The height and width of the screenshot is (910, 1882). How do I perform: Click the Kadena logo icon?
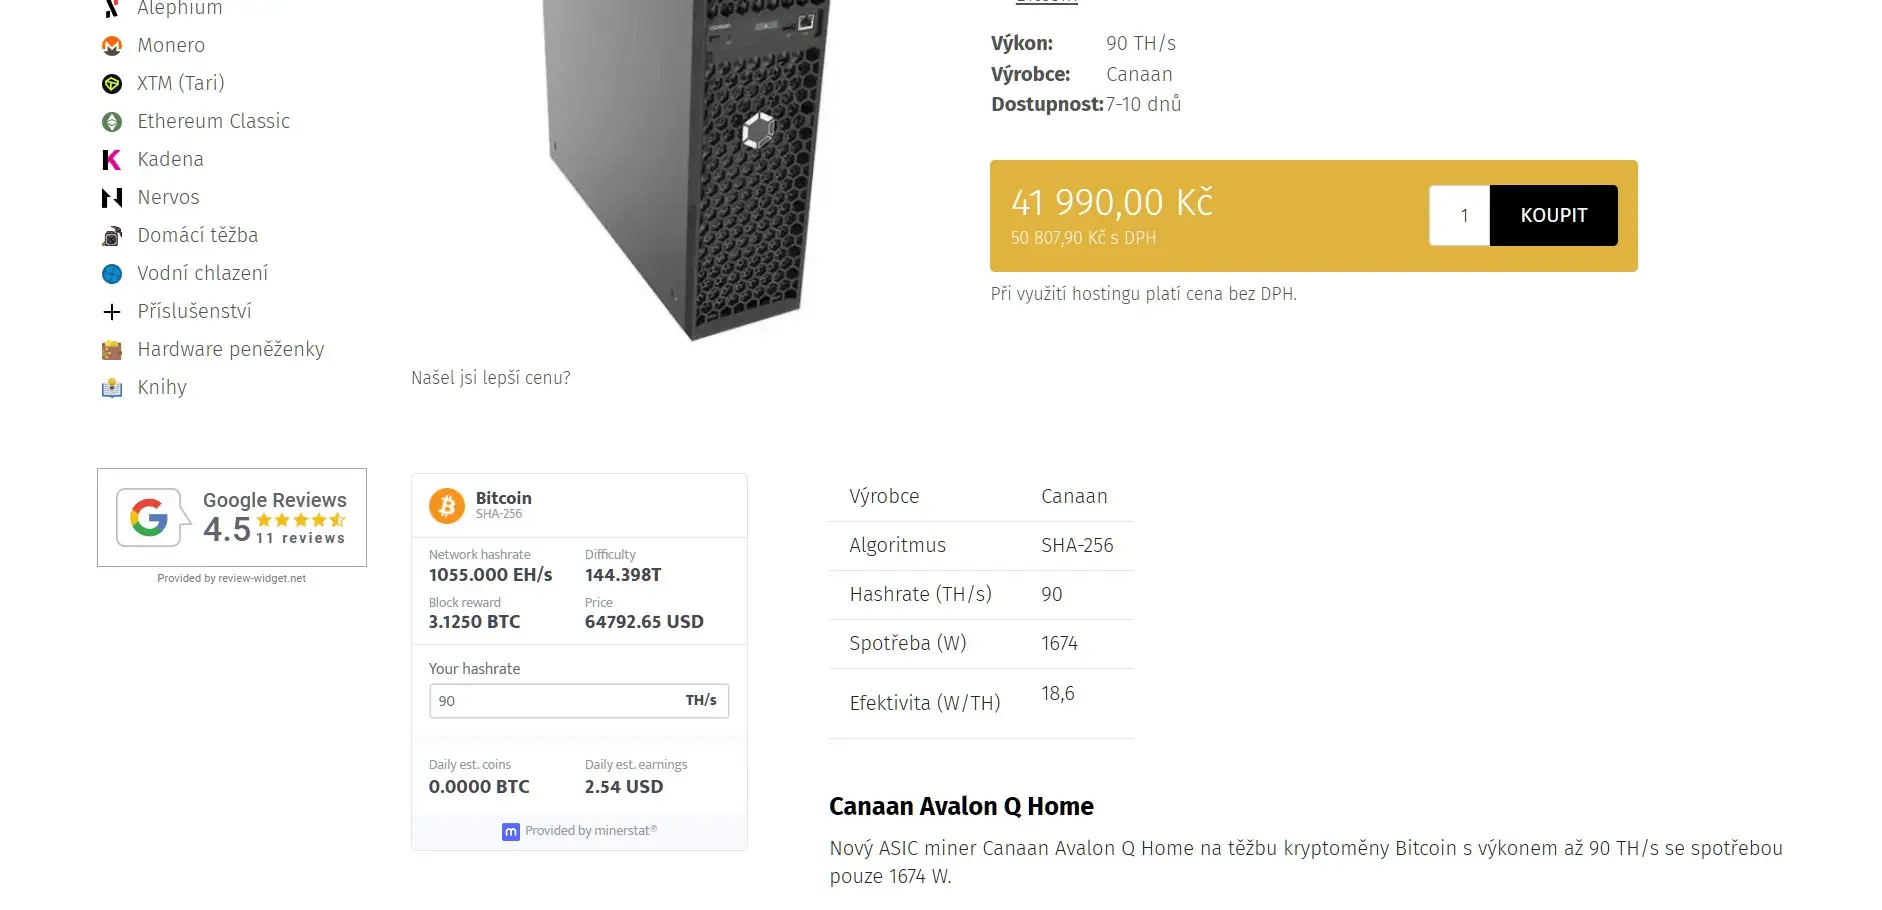[x=112, y=160]
